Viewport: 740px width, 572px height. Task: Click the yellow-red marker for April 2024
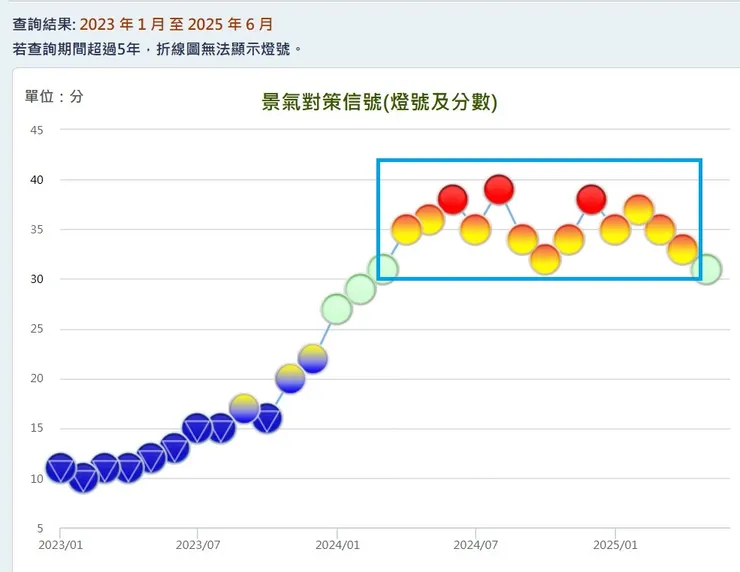coord(406,229)
